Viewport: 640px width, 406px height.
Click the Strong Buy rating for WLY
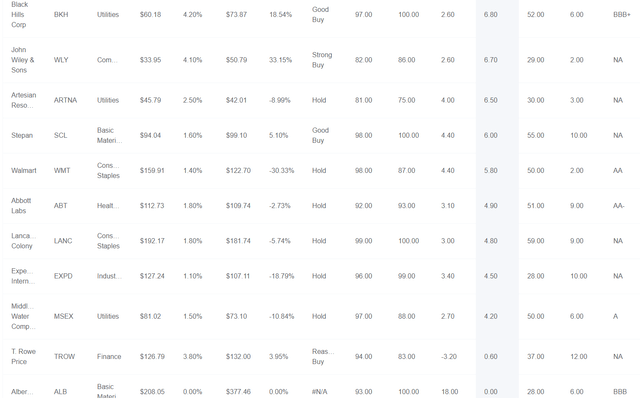322,60
